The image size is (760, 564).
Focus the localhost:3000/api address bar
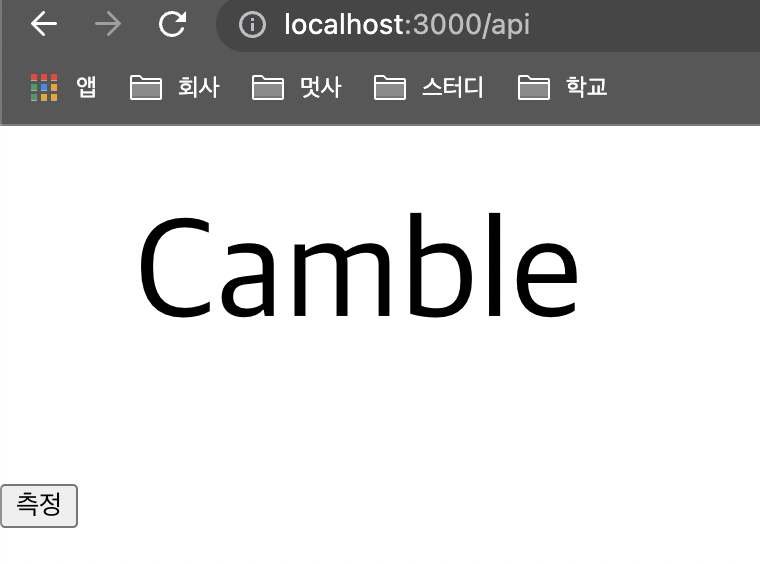click(x=490, y=24)
